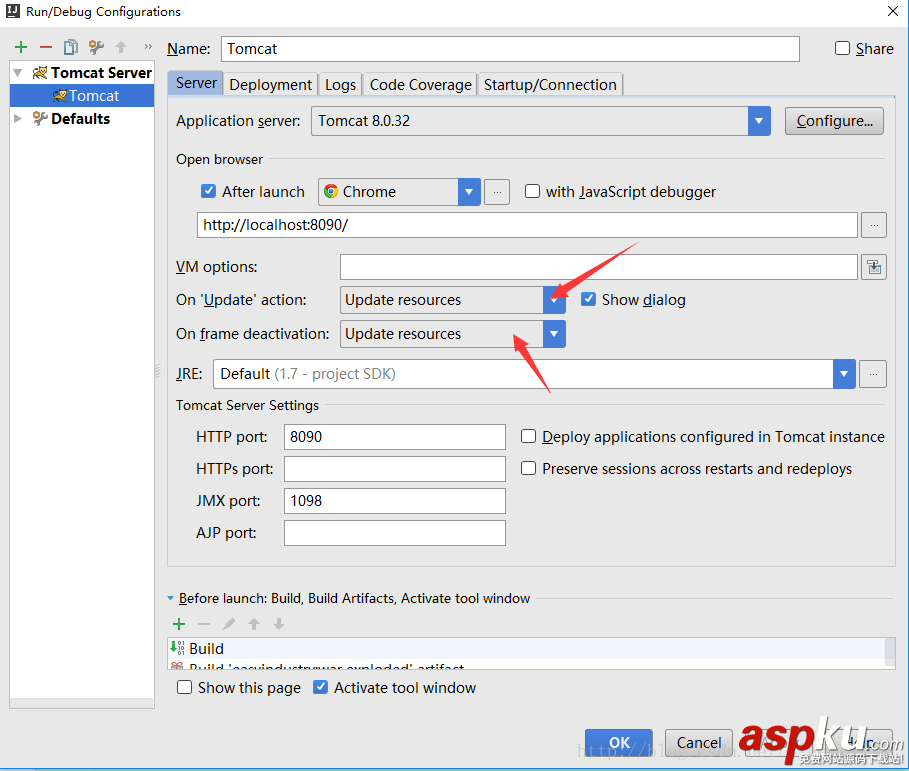
Task: Click the green plus in Before launch toolbar
Action: (179, 624)
